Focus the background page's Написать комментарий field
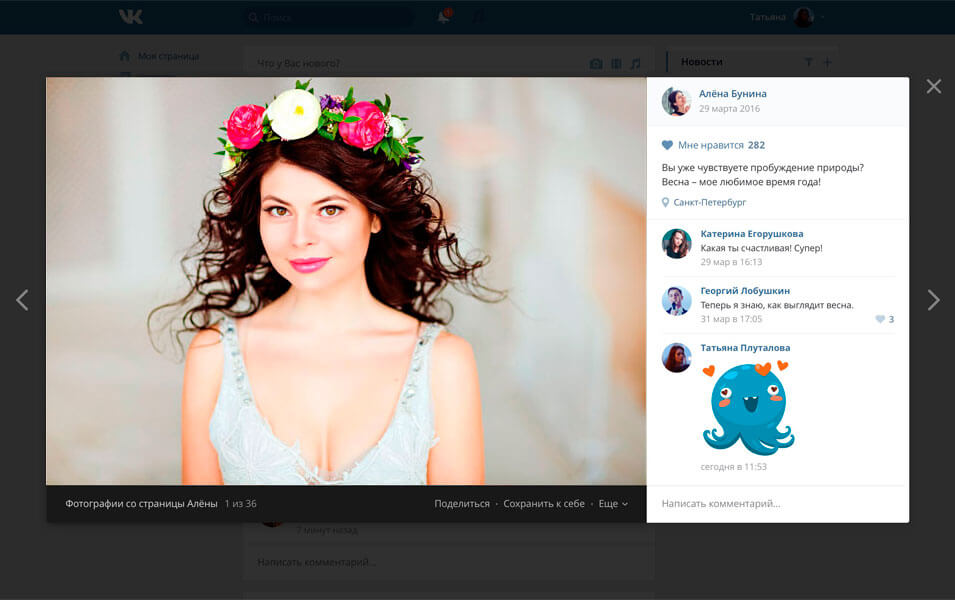This screenshot has width=955, height=600. click(x=448, y=562)
